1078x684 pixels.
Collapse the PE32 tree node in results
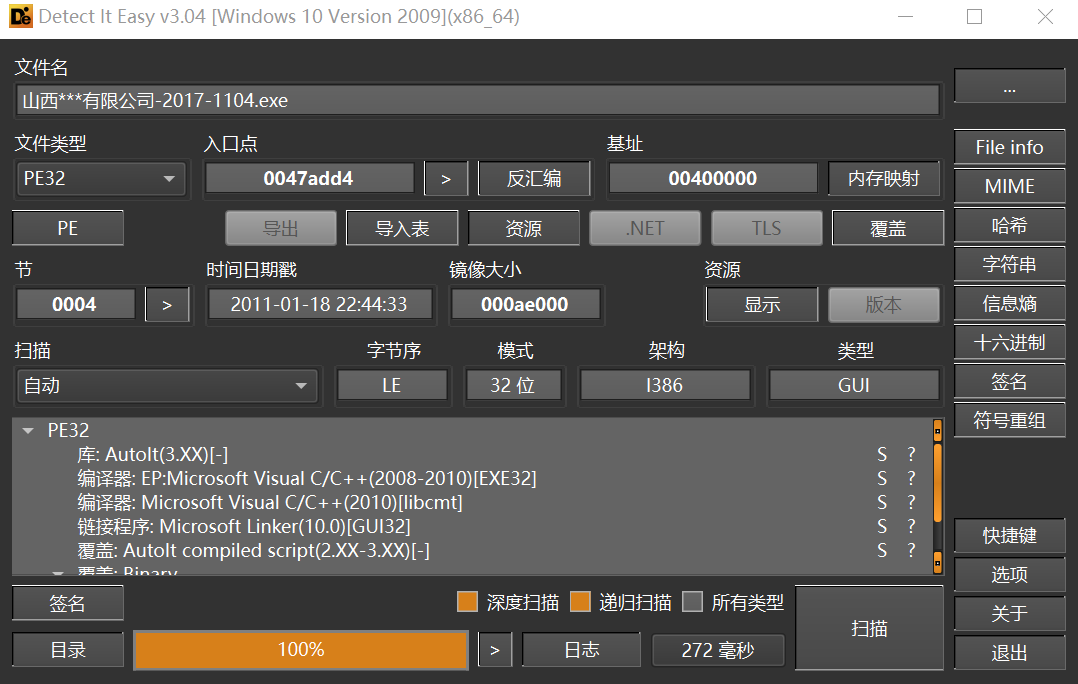tap(28, 431)
